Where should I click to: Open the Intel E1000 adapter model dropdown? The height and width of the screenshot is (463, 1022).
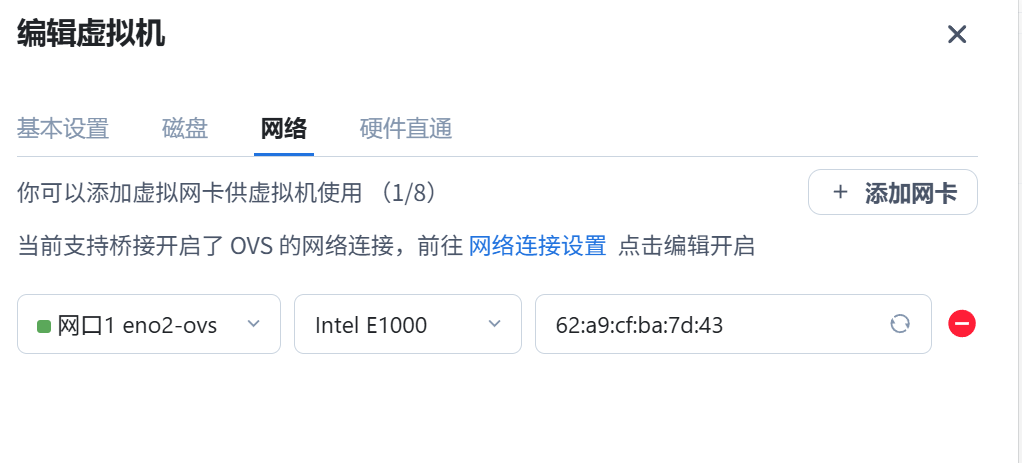[x=408, y=324]
